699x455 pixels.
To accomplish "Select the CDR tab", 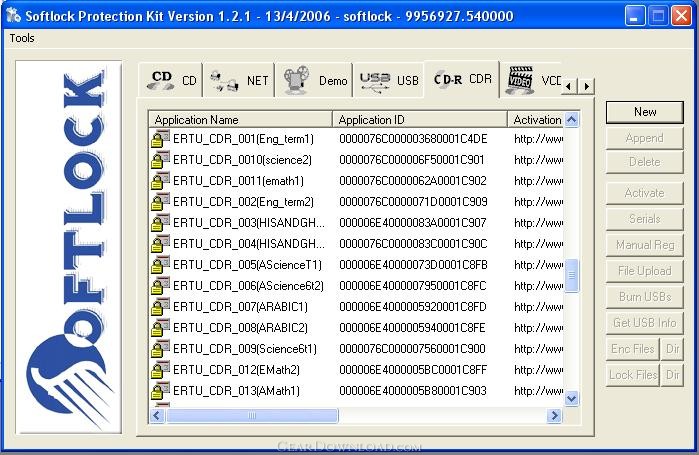I will pos(462,79).
